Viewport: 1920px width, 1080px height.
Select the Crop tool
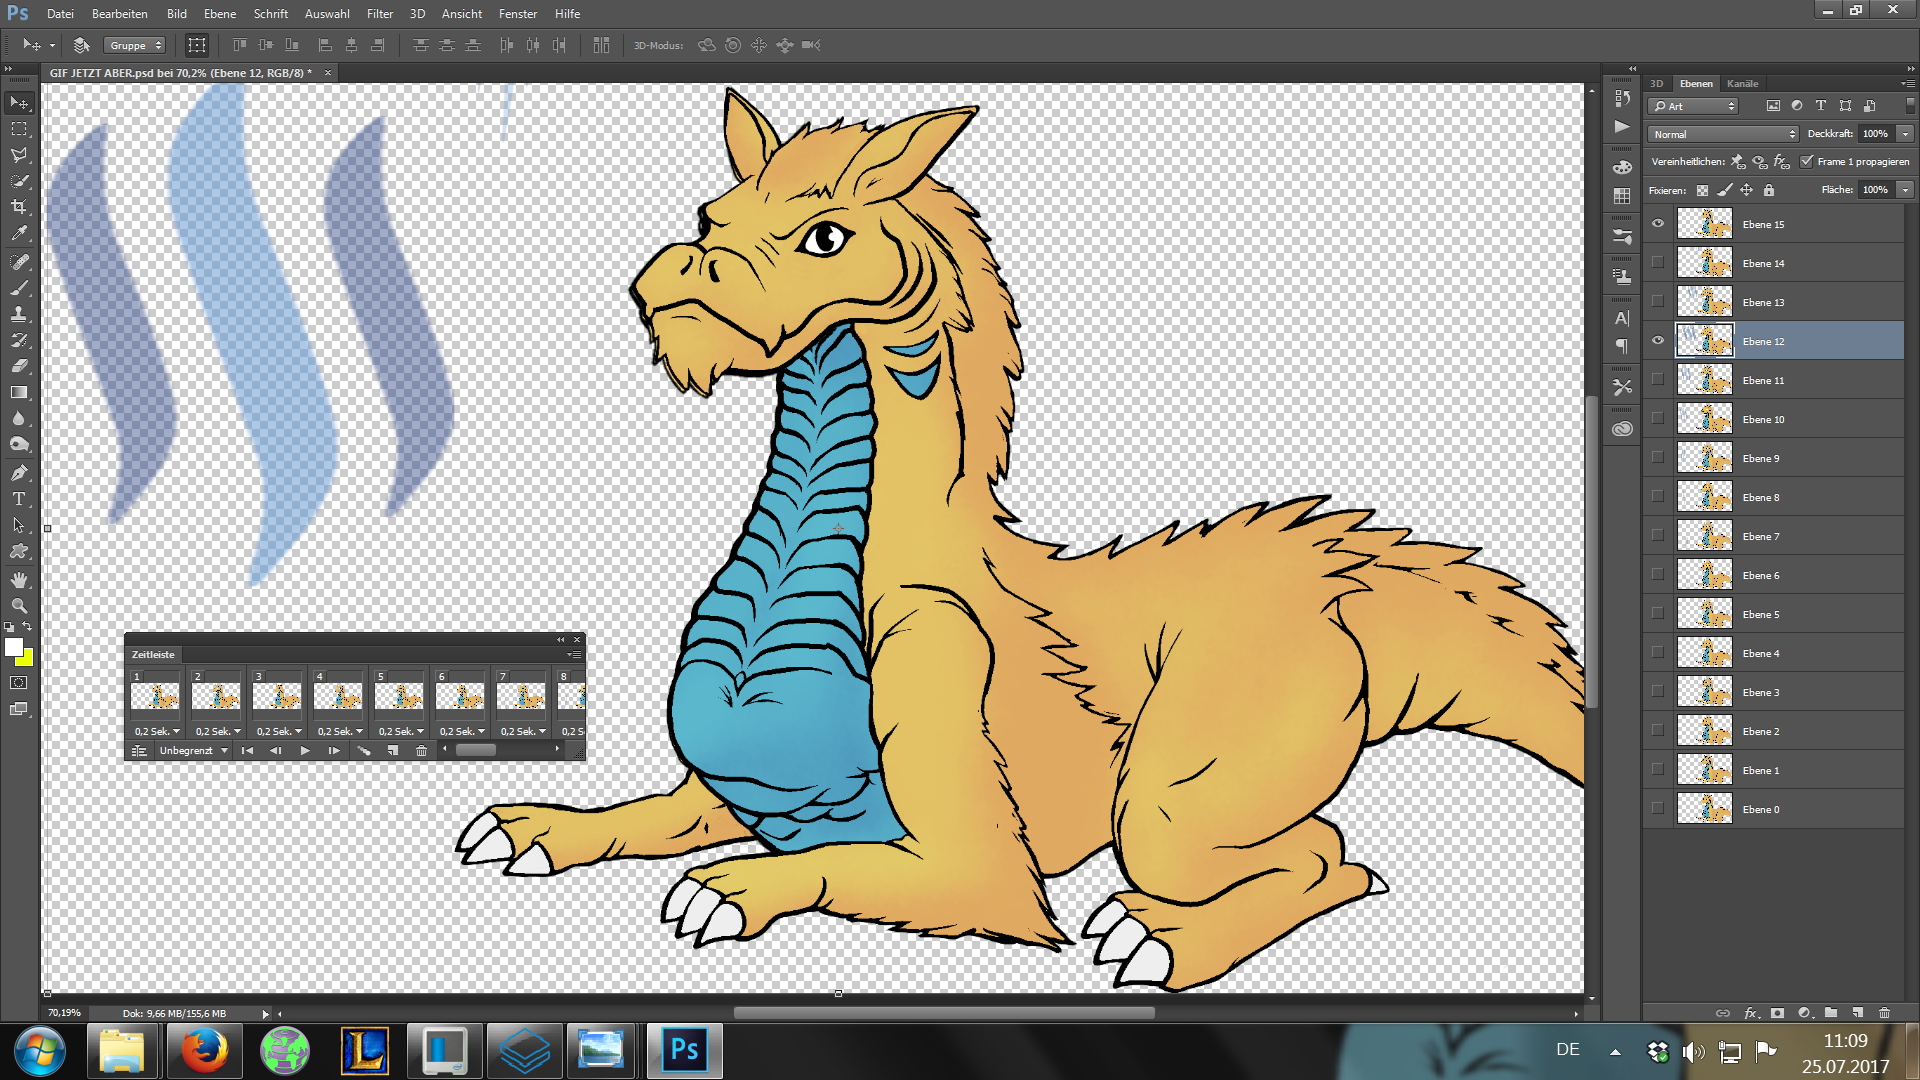19,207
